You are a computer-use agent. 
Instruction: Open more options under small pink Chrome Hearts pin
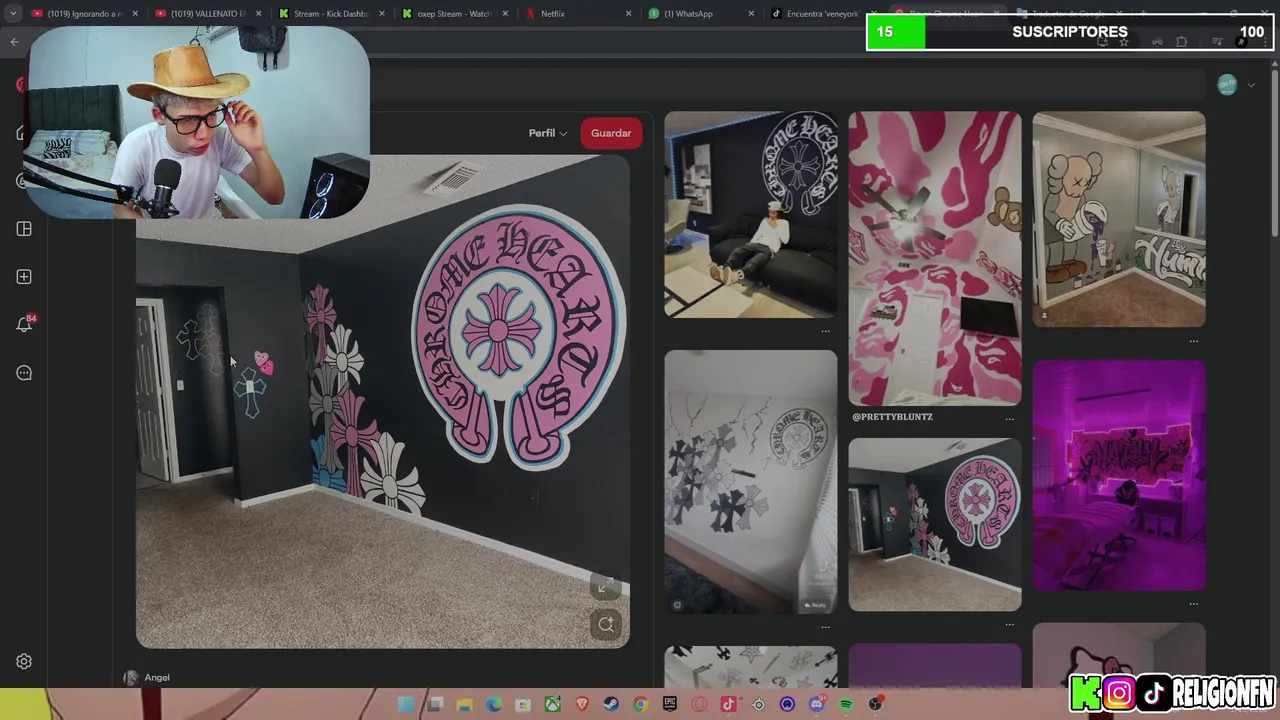point(1009,624)
